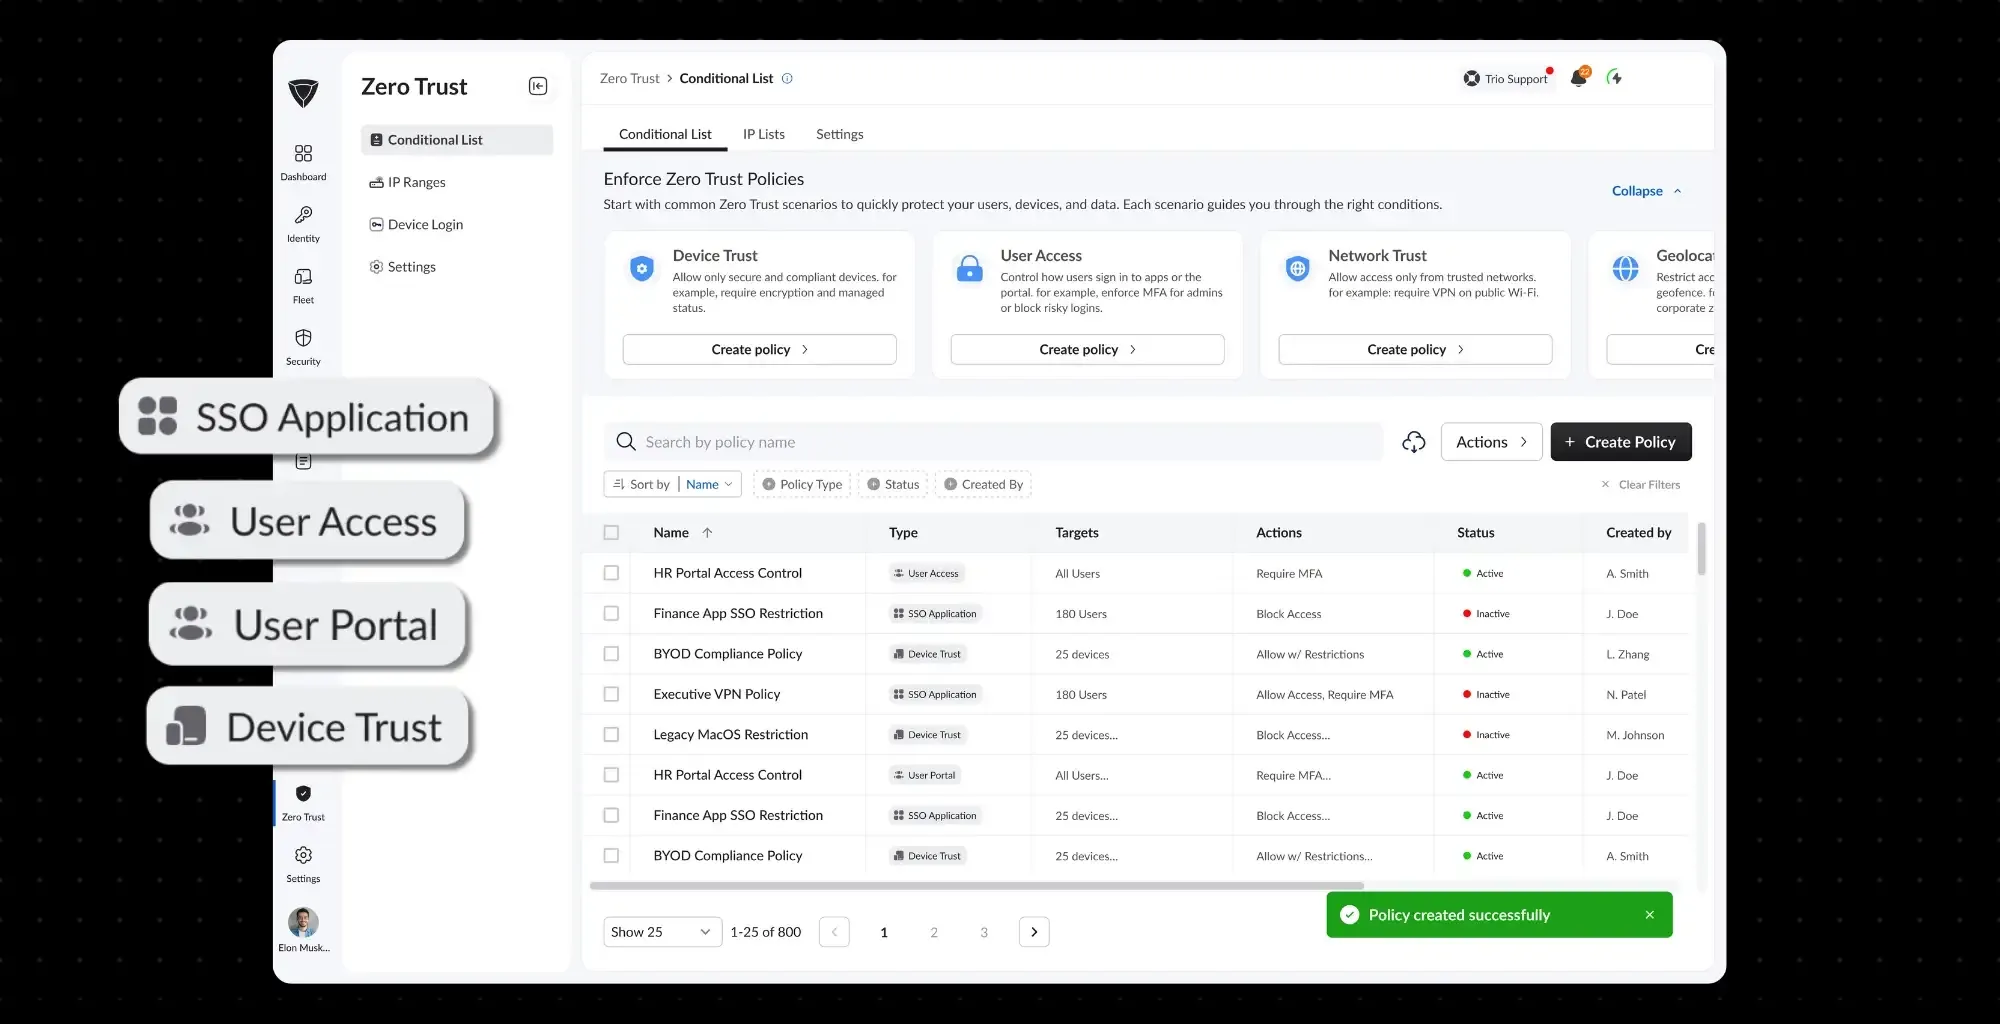2000x1024 pixels.
Task: Switch to IP Lists tab
Action: 763,134
